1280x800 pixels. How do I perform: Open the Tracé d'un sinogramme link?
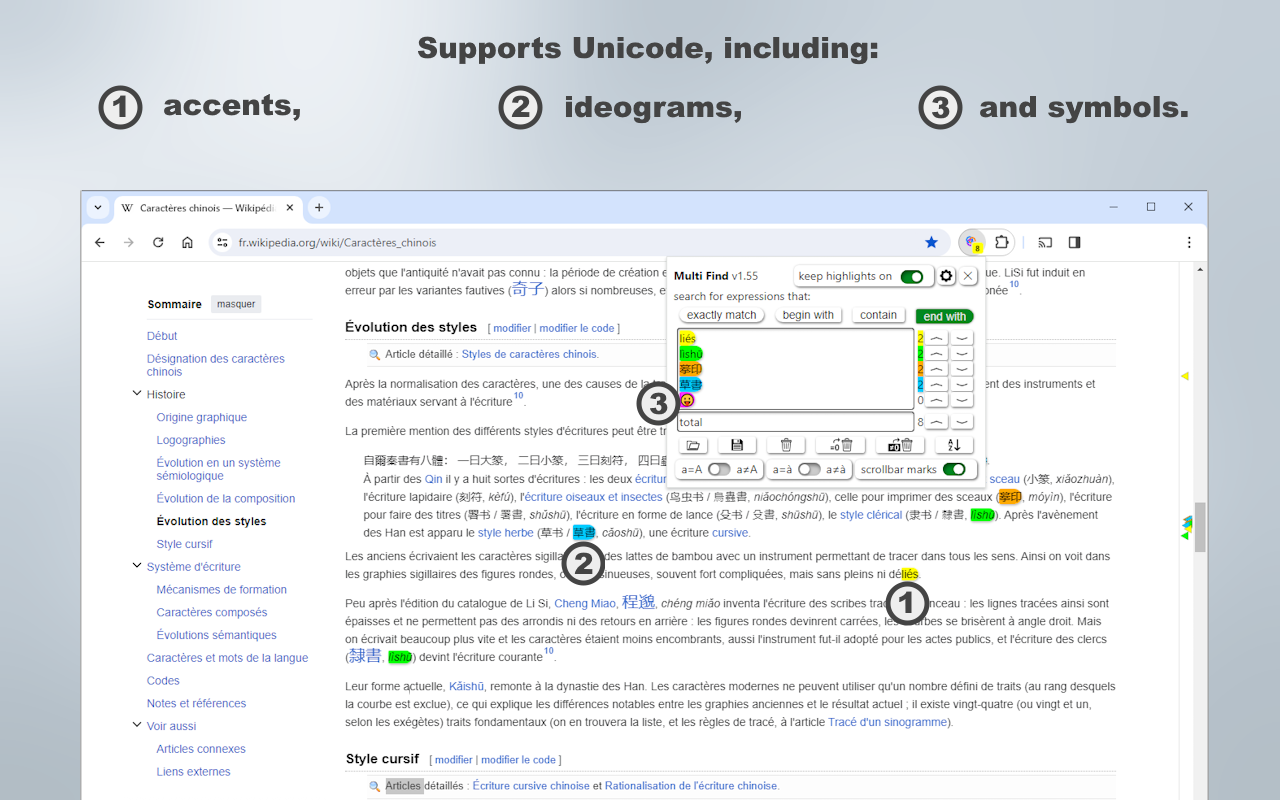[x=889, y=722]
